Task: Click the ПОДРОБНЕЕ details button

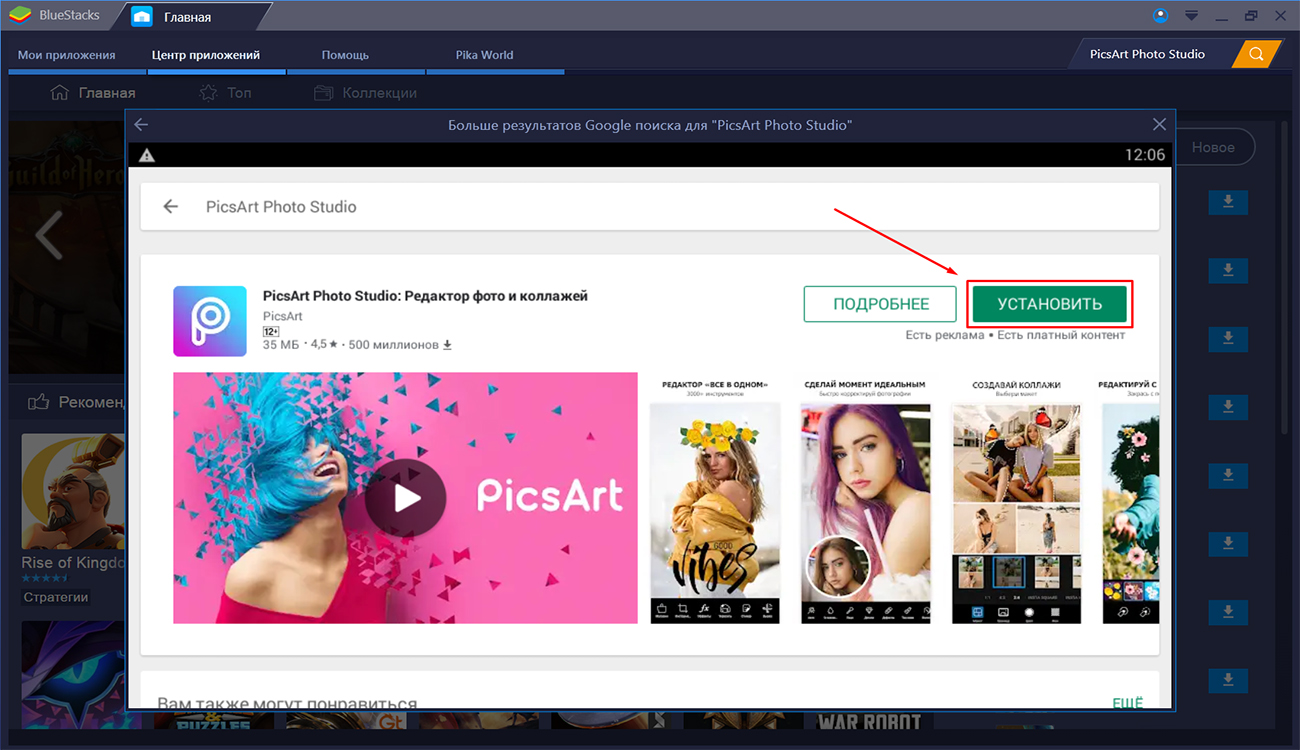Action: pyautogui.click(x=881, y=304)
